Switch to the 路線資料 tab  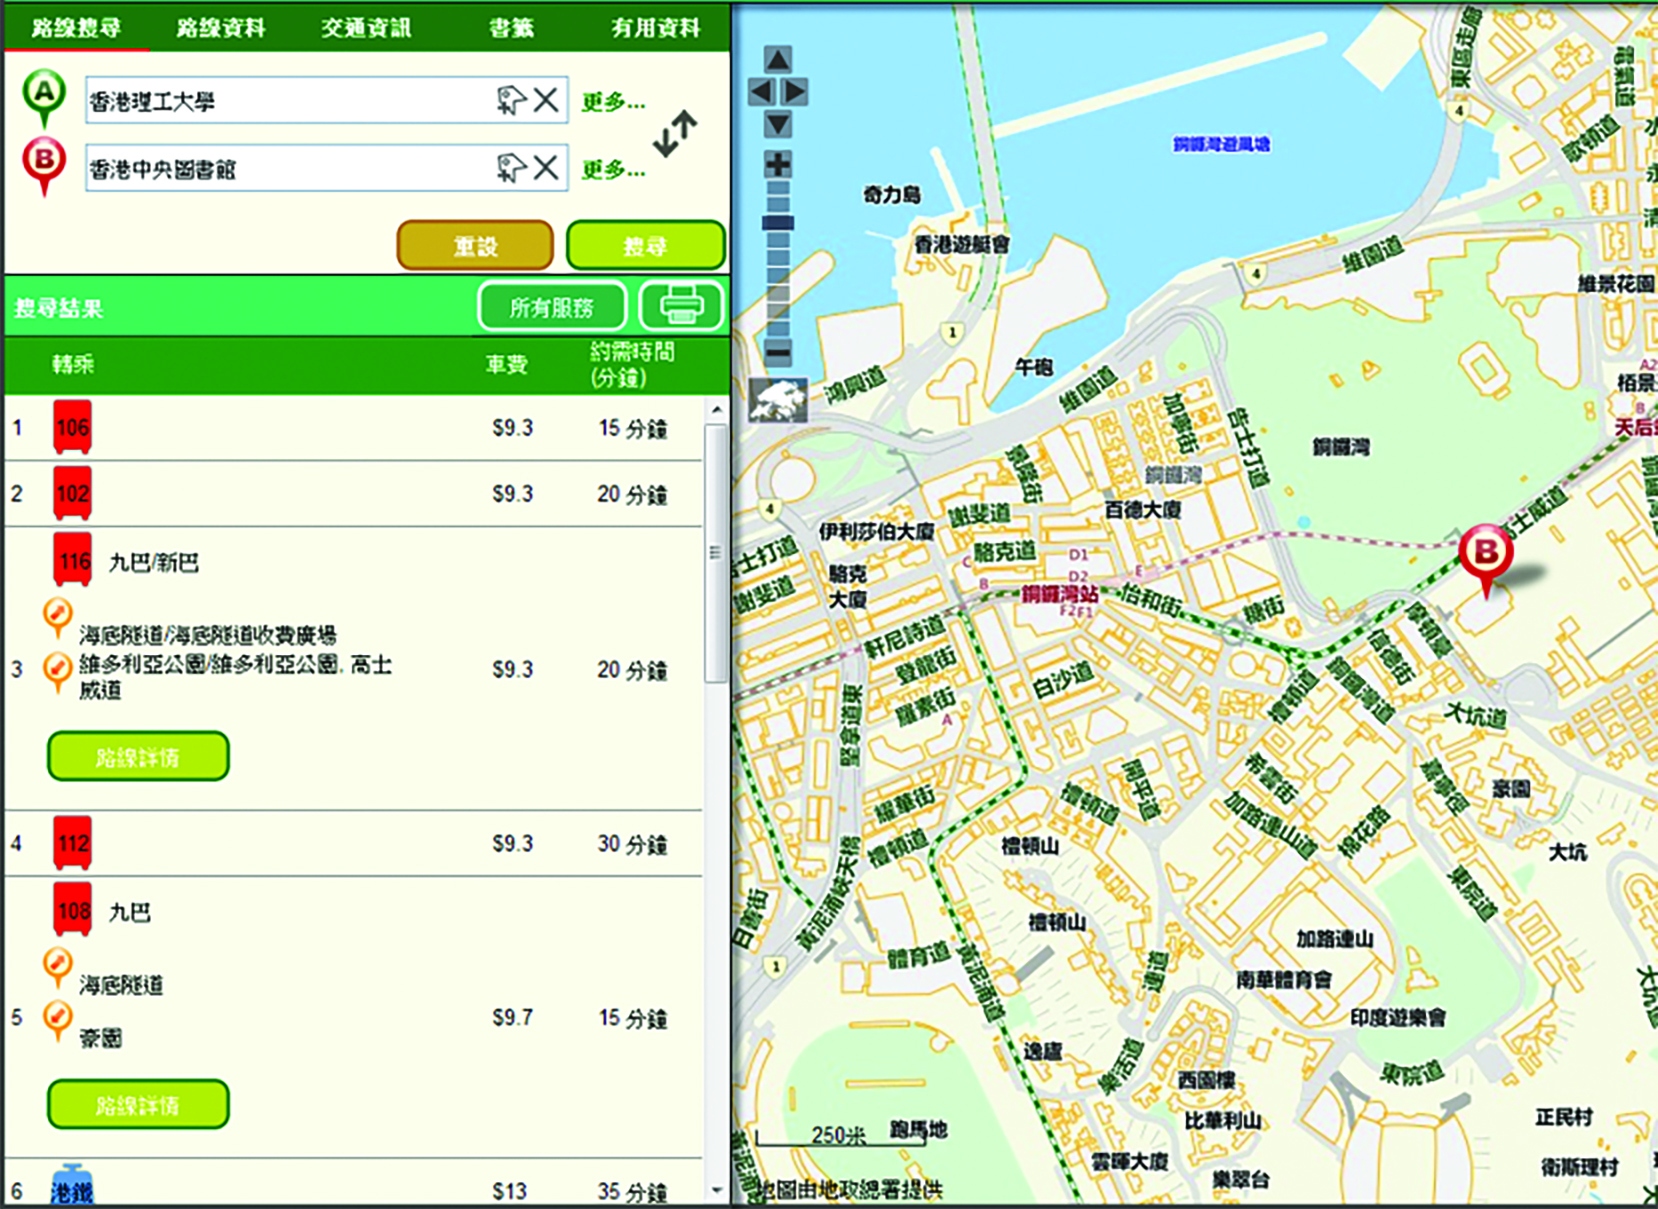(x=221, y=28)
